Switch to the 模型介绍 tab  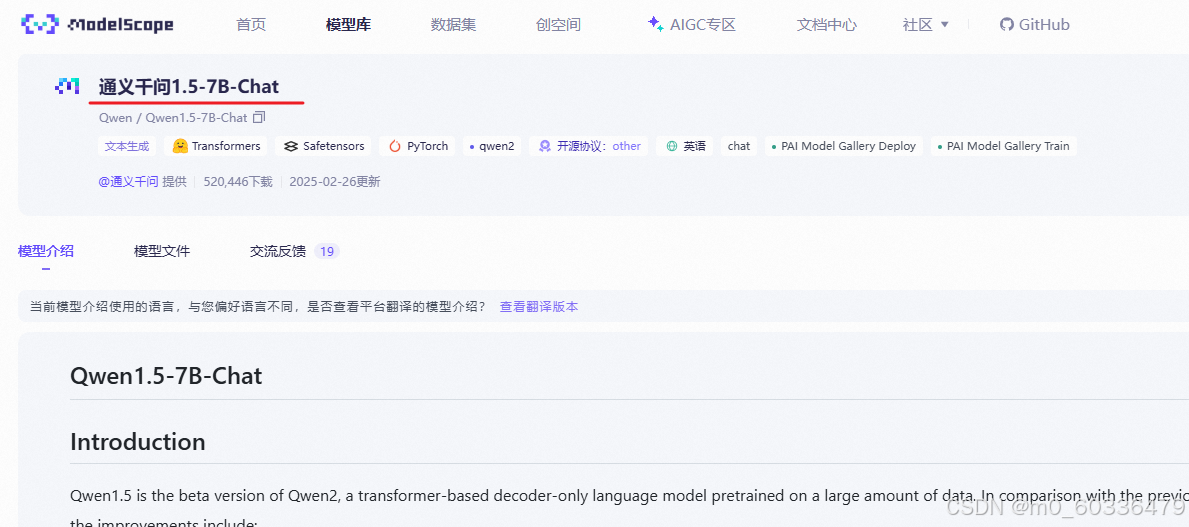[x=45, y=252]
